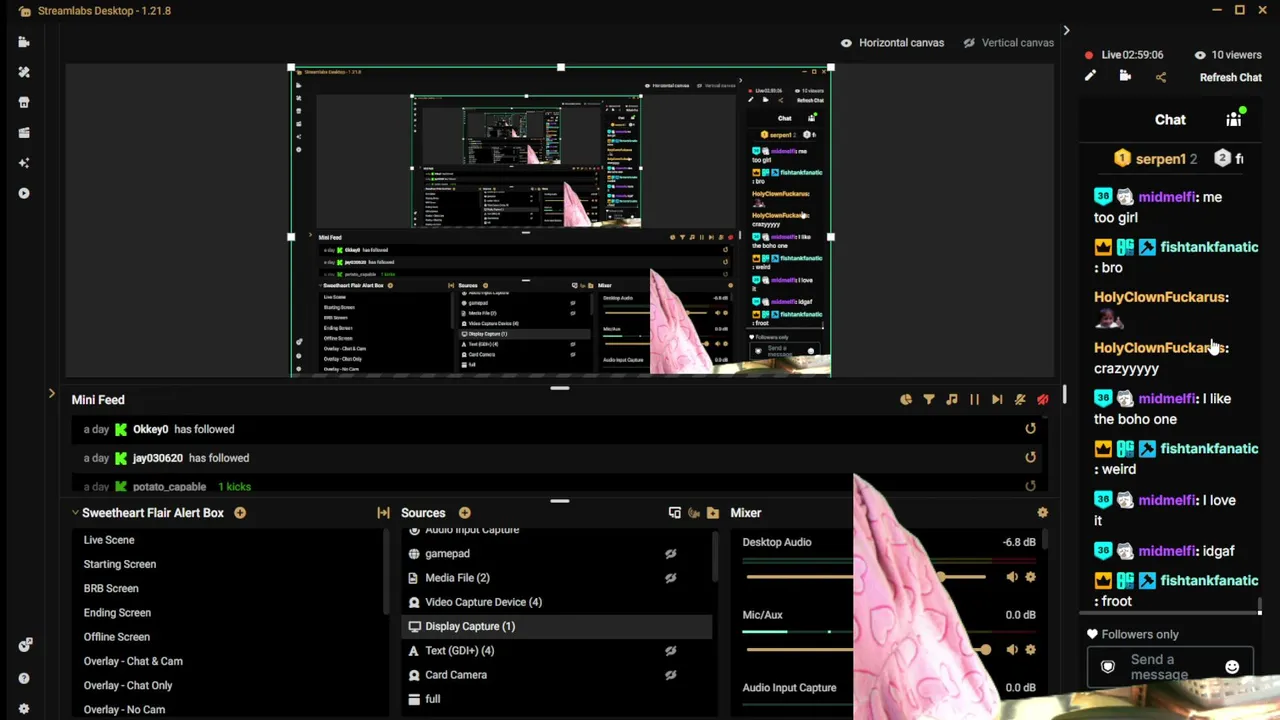Open the source properties icon in Sources header
The height and width of the screenshot is (720, 1280).
pyautogui.click(x=675, y=513)
